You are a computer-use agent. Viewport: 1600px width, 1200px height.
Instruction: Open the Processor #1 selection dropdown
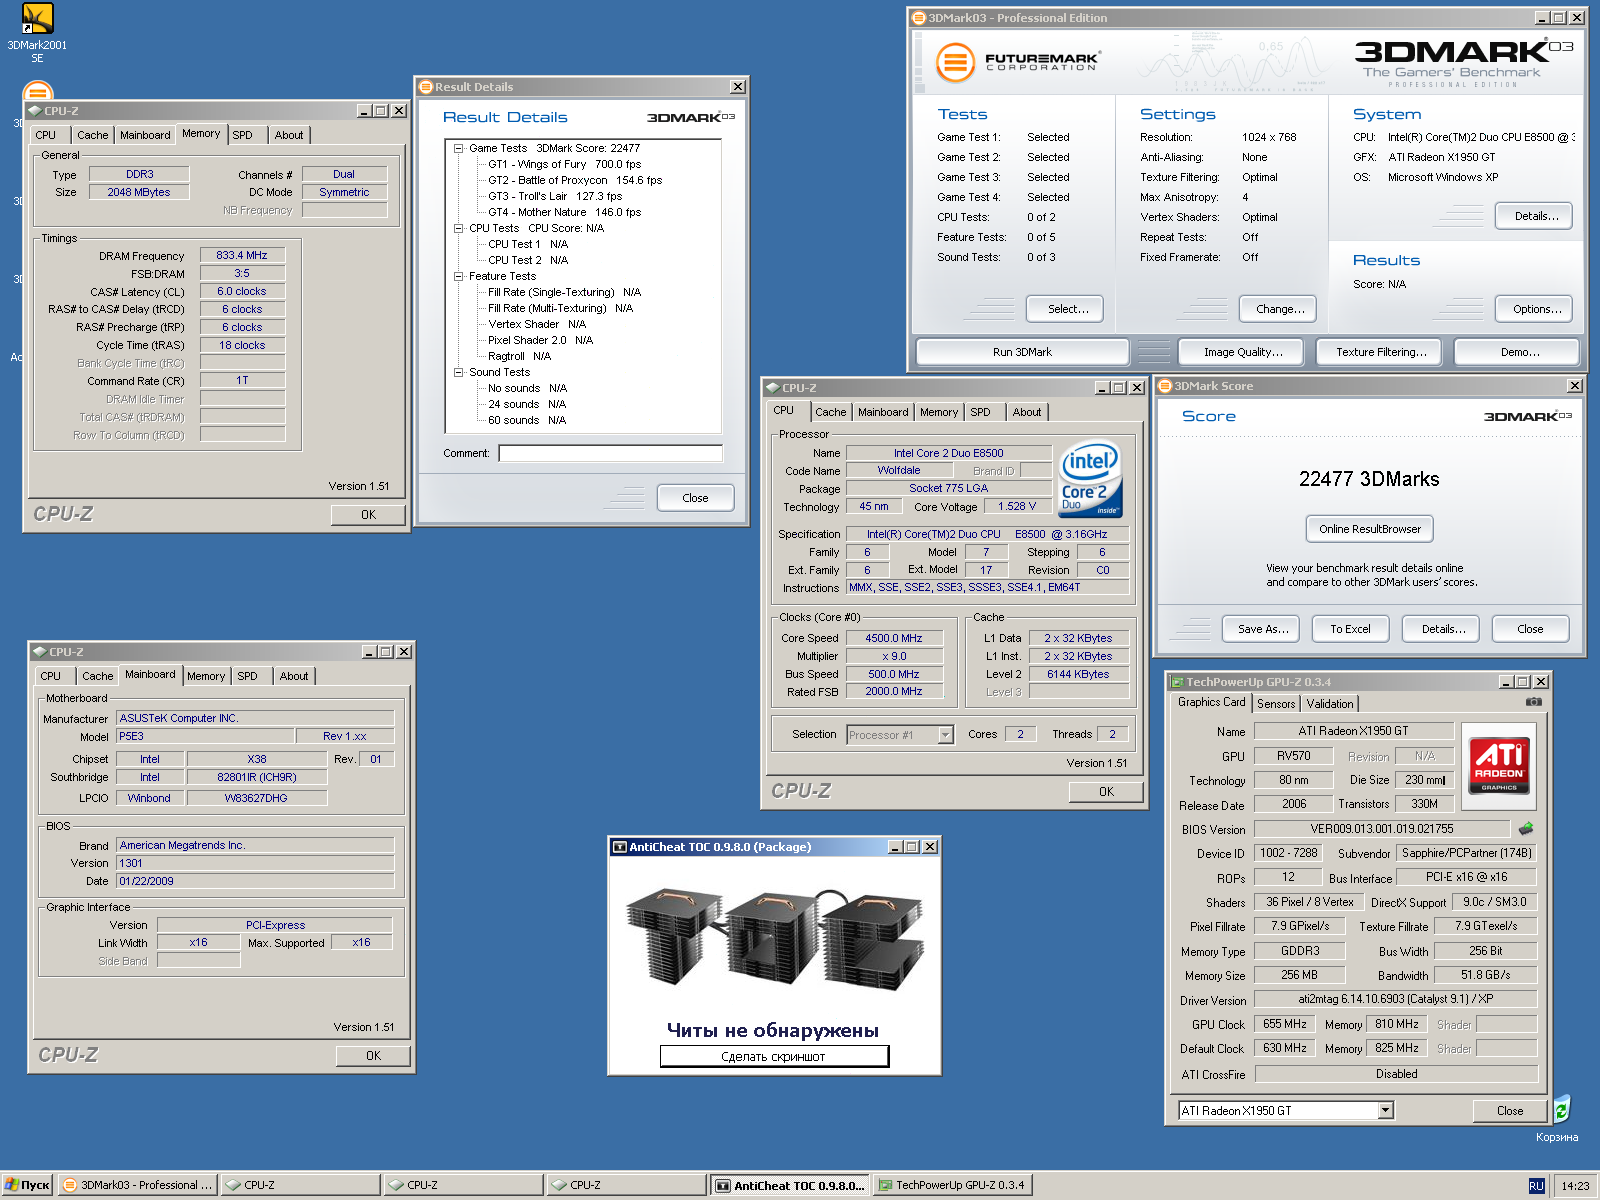(945, 735)
